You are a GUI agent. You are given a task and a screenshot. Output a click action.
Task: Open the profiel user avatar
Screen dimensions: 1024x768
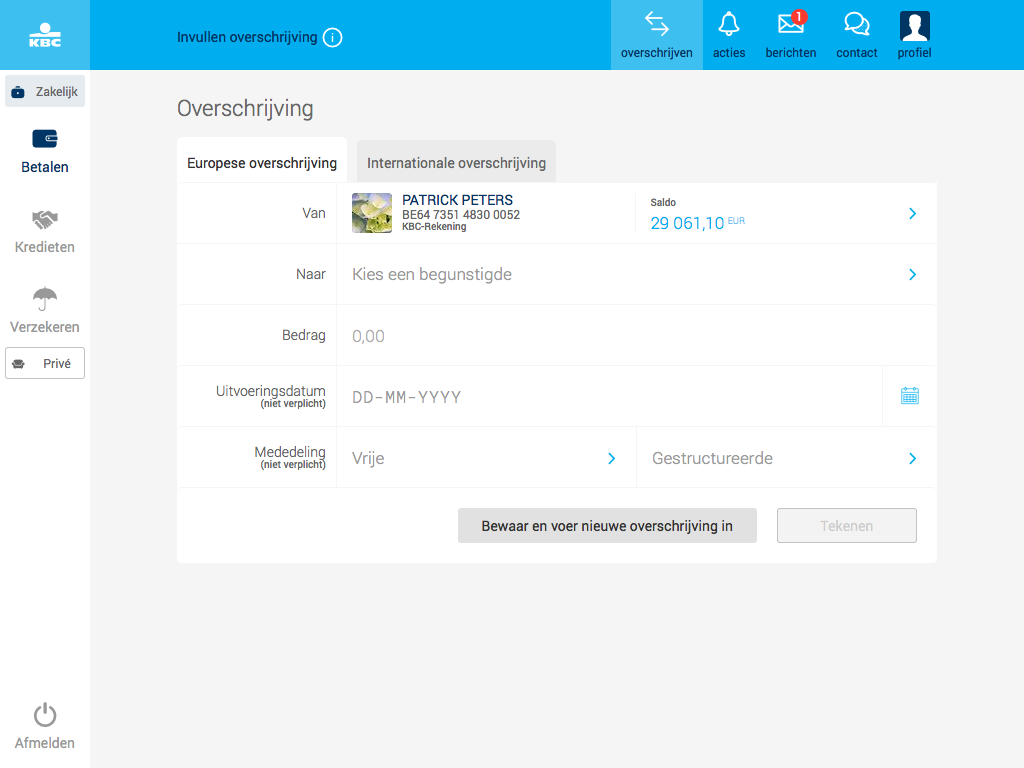914,26
